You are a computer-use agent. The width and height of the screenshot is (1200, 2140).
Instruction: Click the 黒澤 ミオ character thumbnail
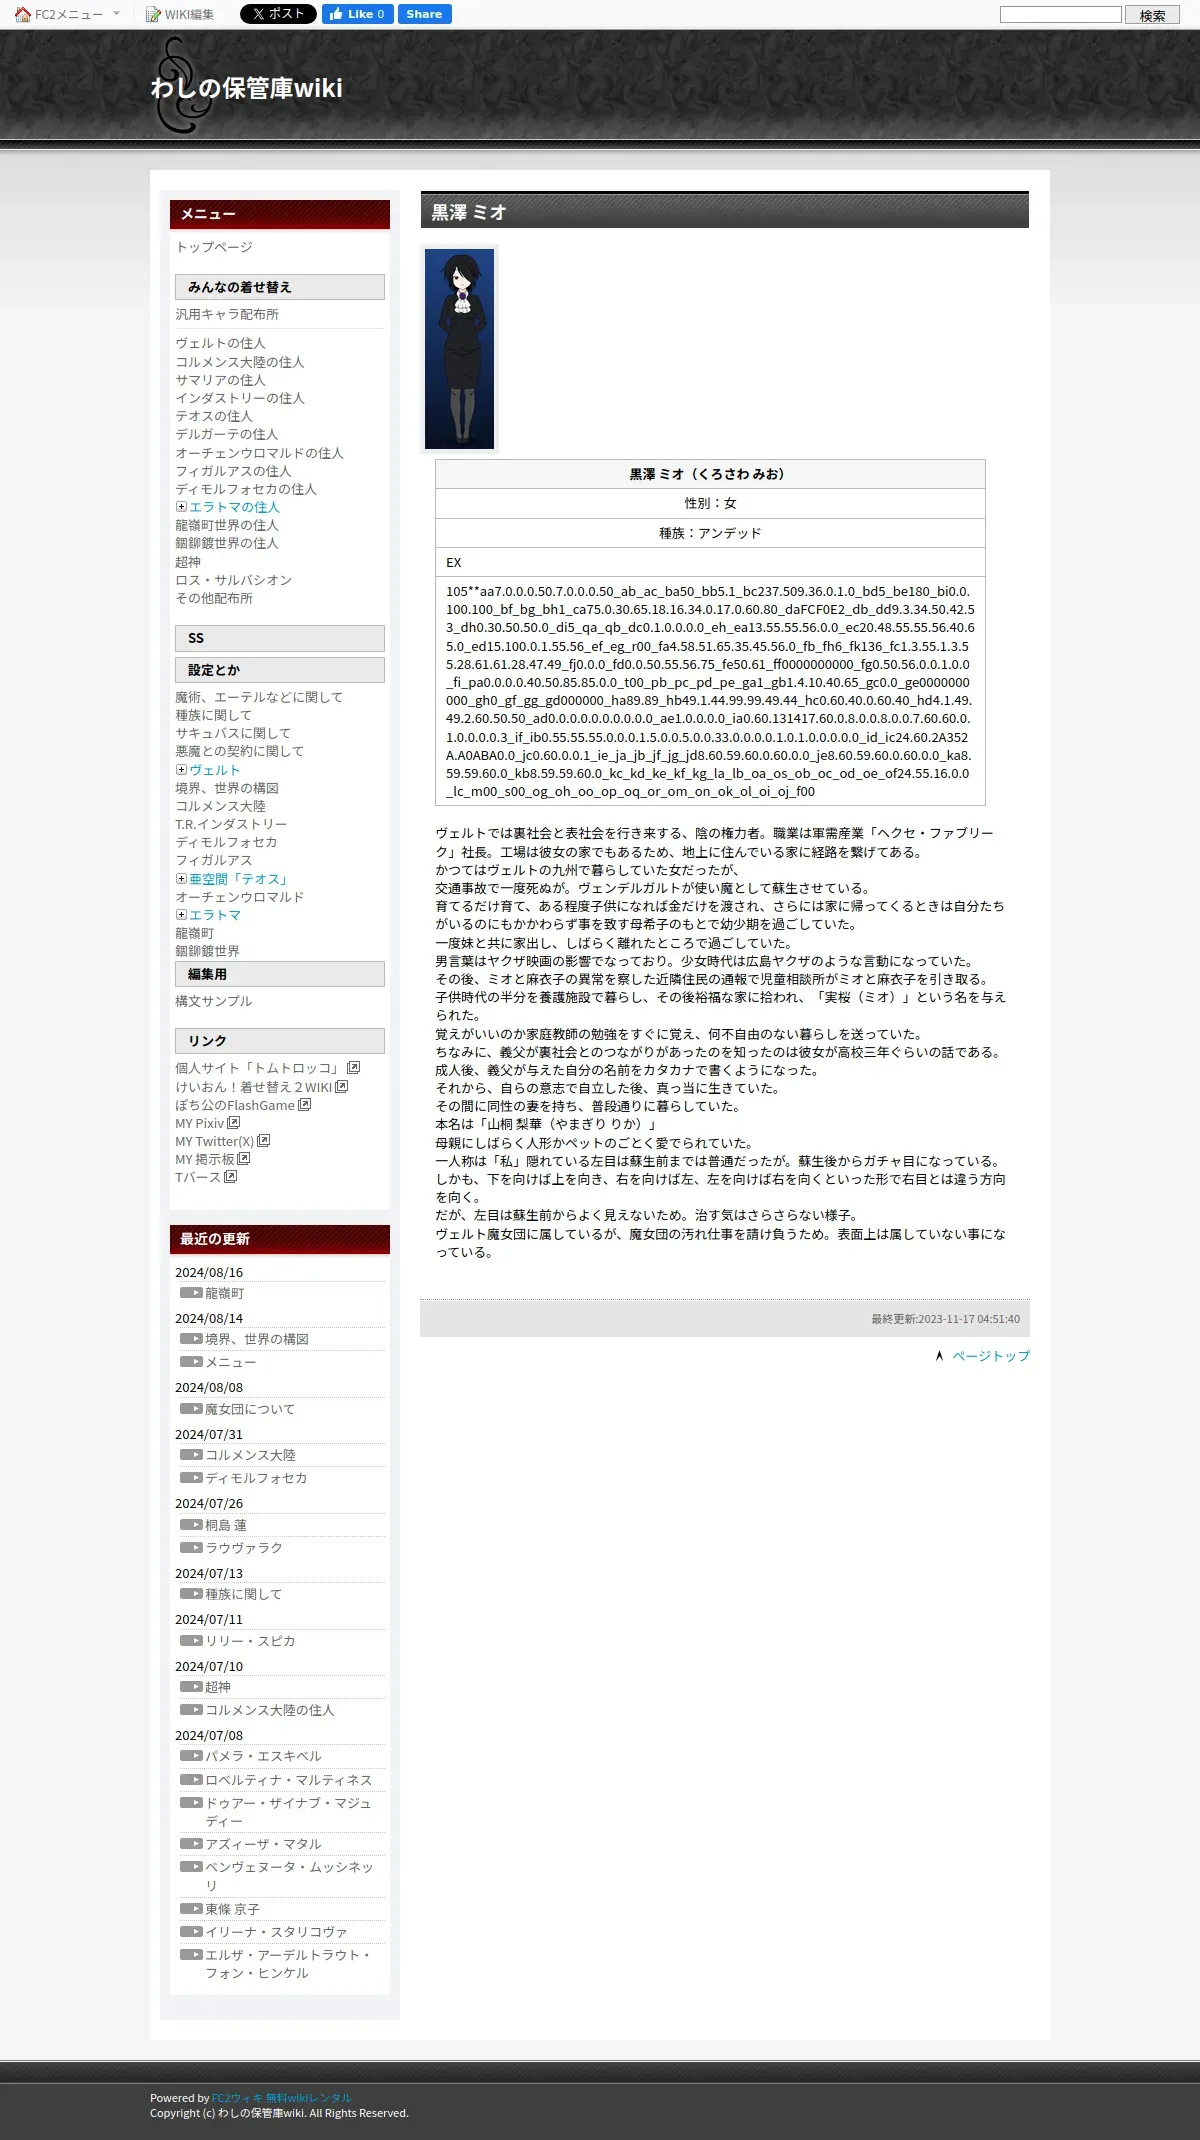(460, 349)
